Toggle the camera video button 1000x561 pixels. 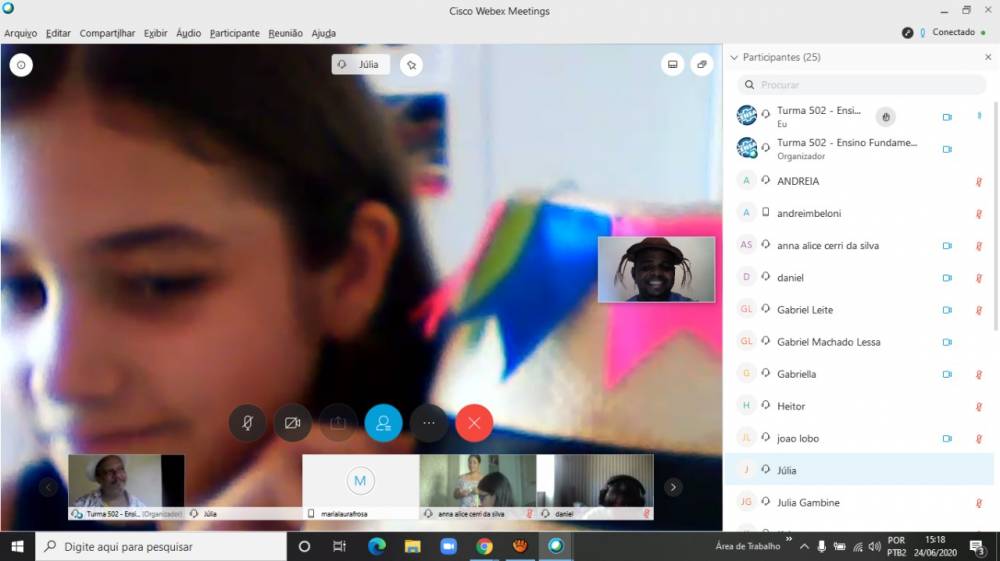(x=292, y=423)
